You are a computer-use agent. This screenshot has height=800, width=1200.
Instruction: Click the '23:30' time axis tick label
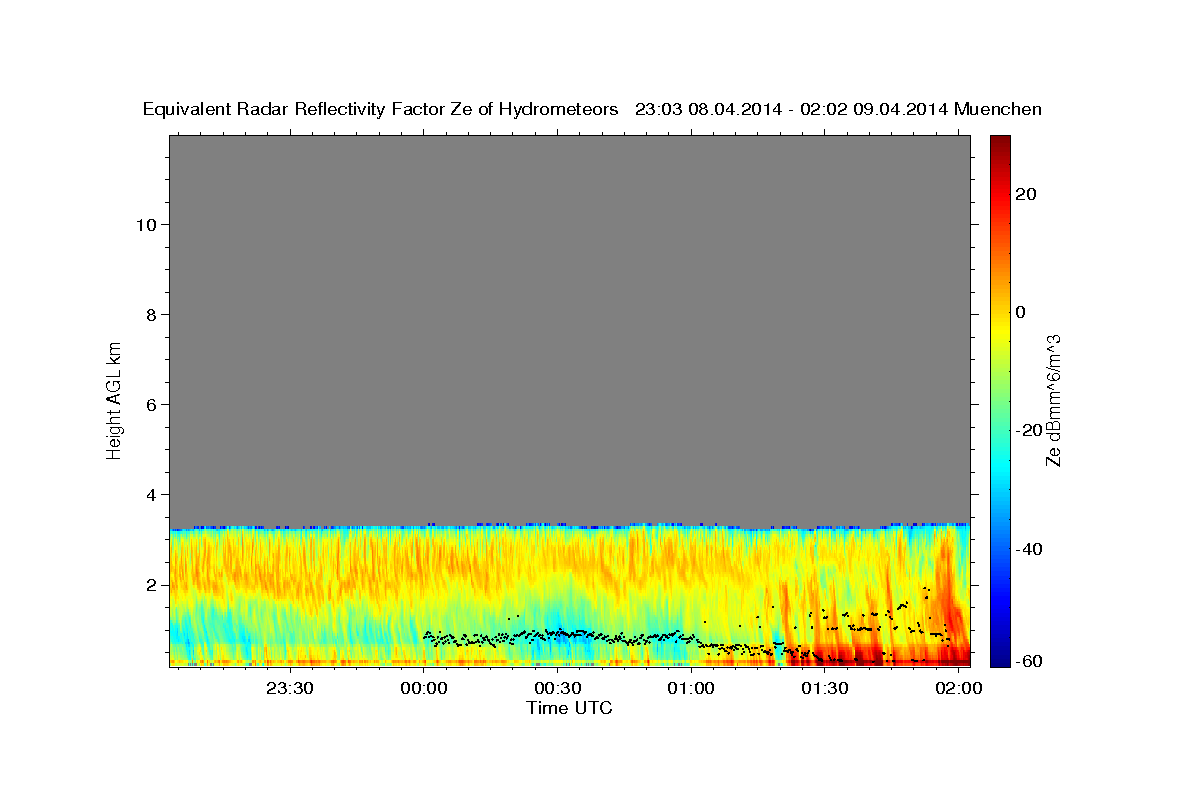tap(290, 688)
